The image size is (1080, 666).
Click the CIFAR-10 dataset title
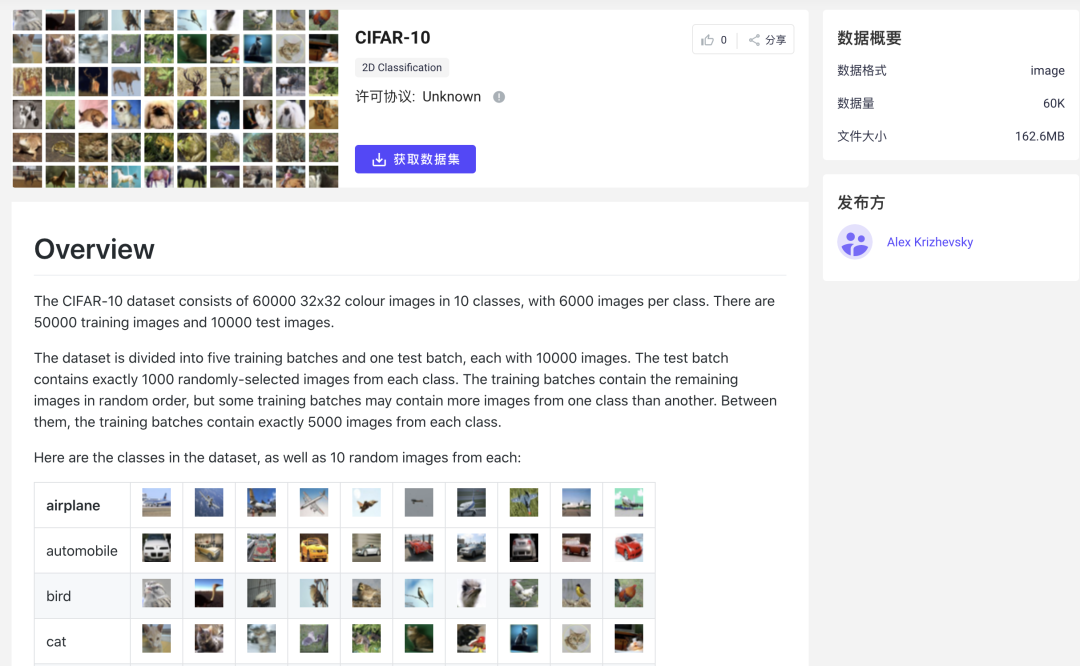click(x=393, y=37)
